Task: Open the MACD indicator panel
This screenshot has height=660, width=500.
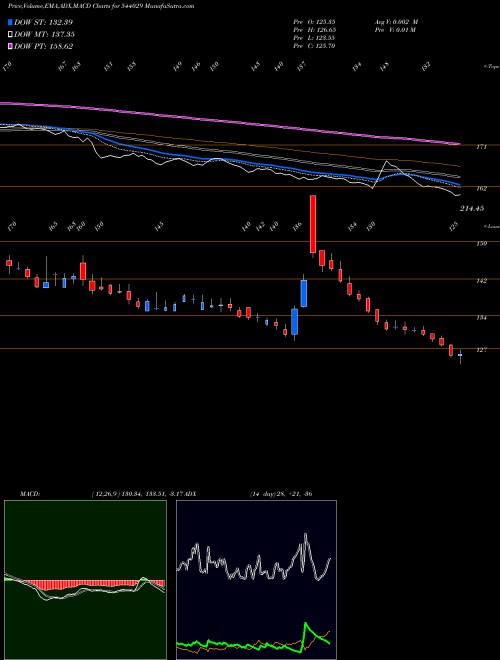Action: coord(85,580)
